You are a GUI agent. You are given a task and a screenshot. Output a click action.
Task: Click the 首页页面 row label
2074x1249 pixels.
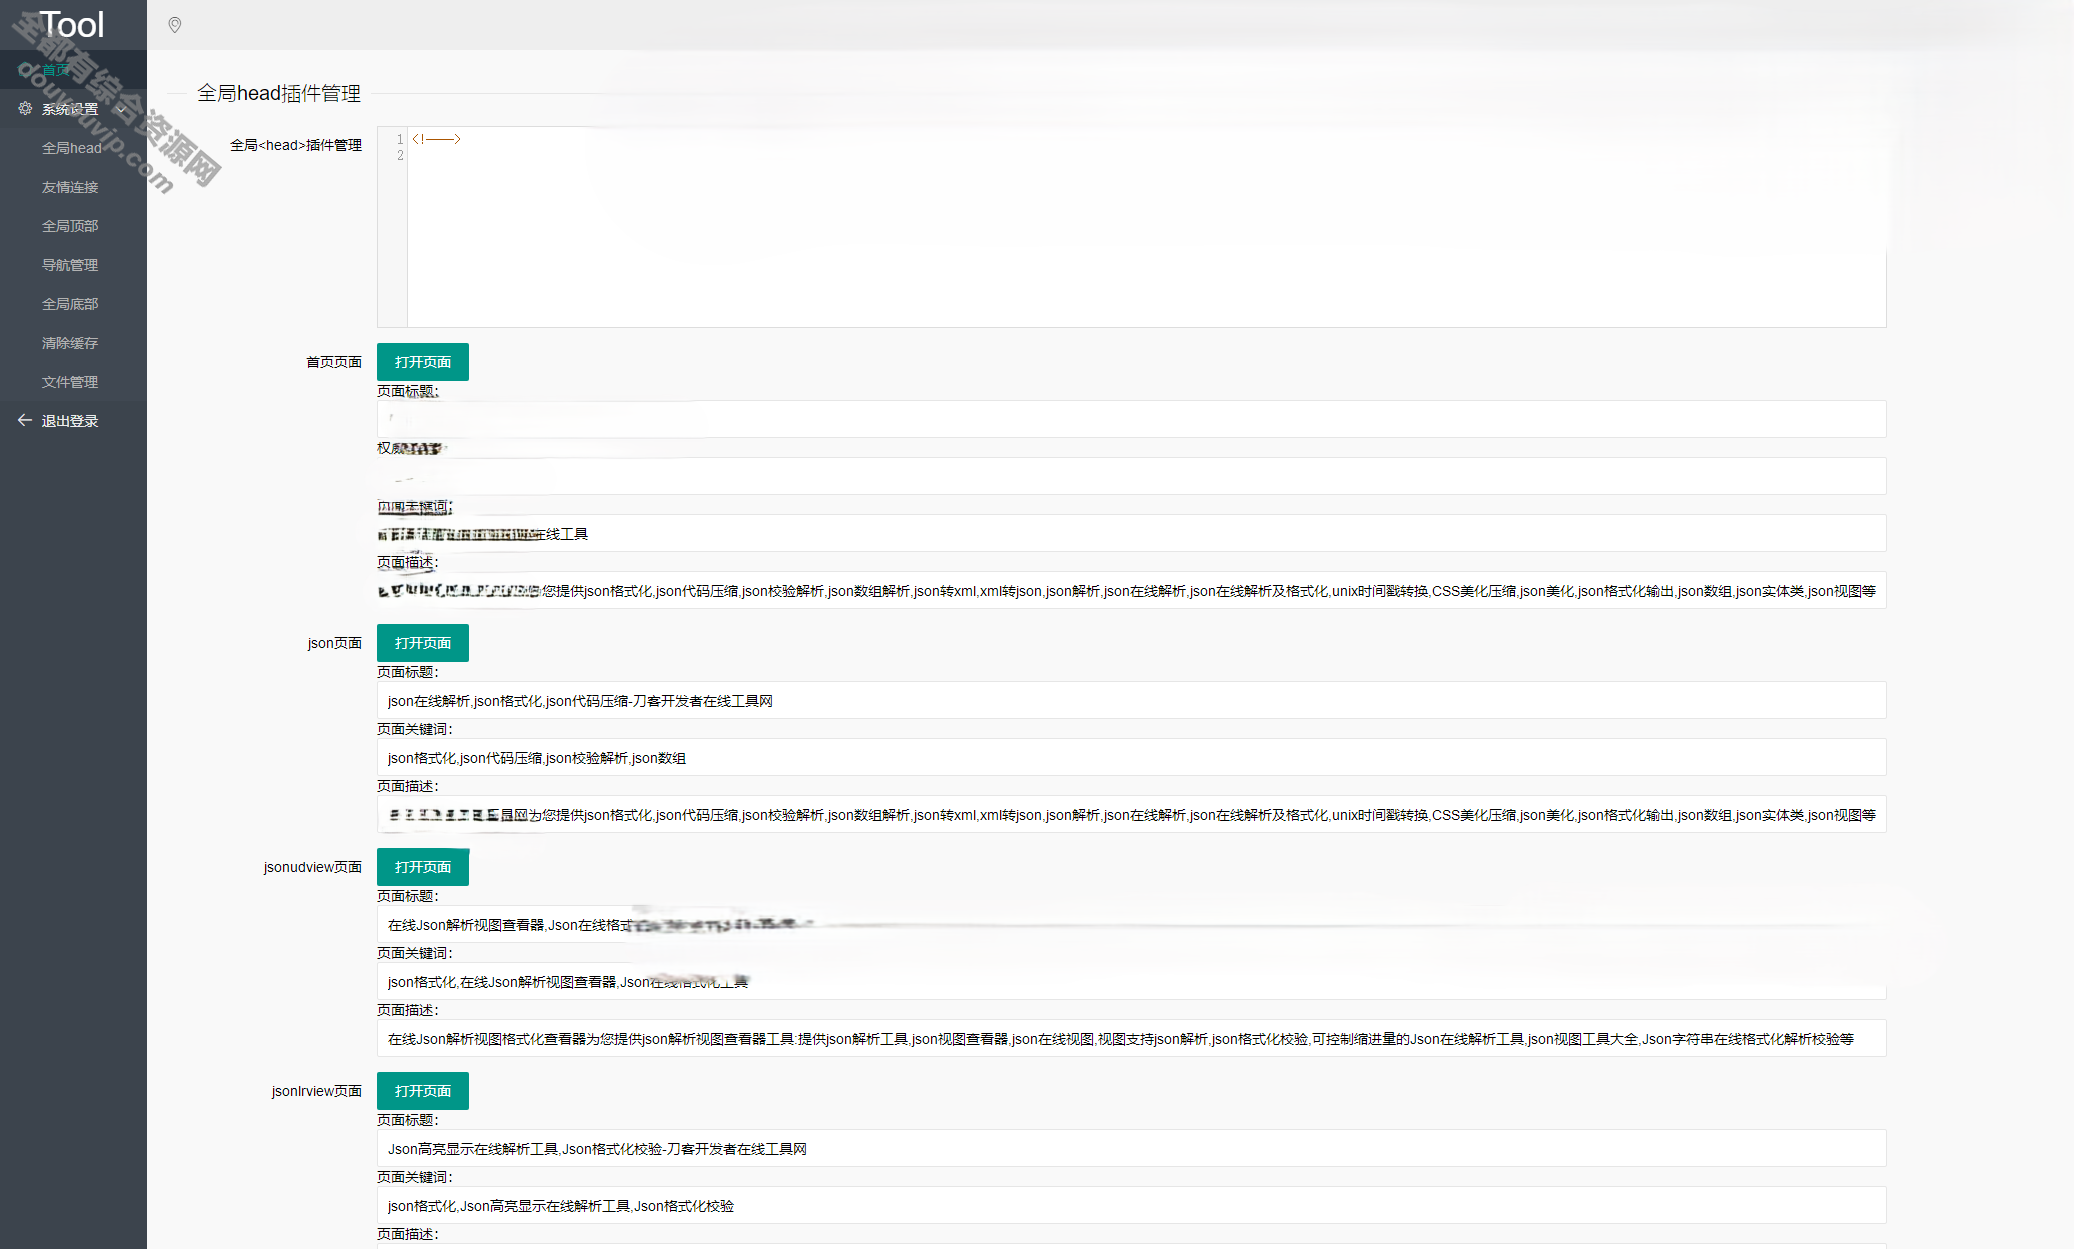point(334,362)
